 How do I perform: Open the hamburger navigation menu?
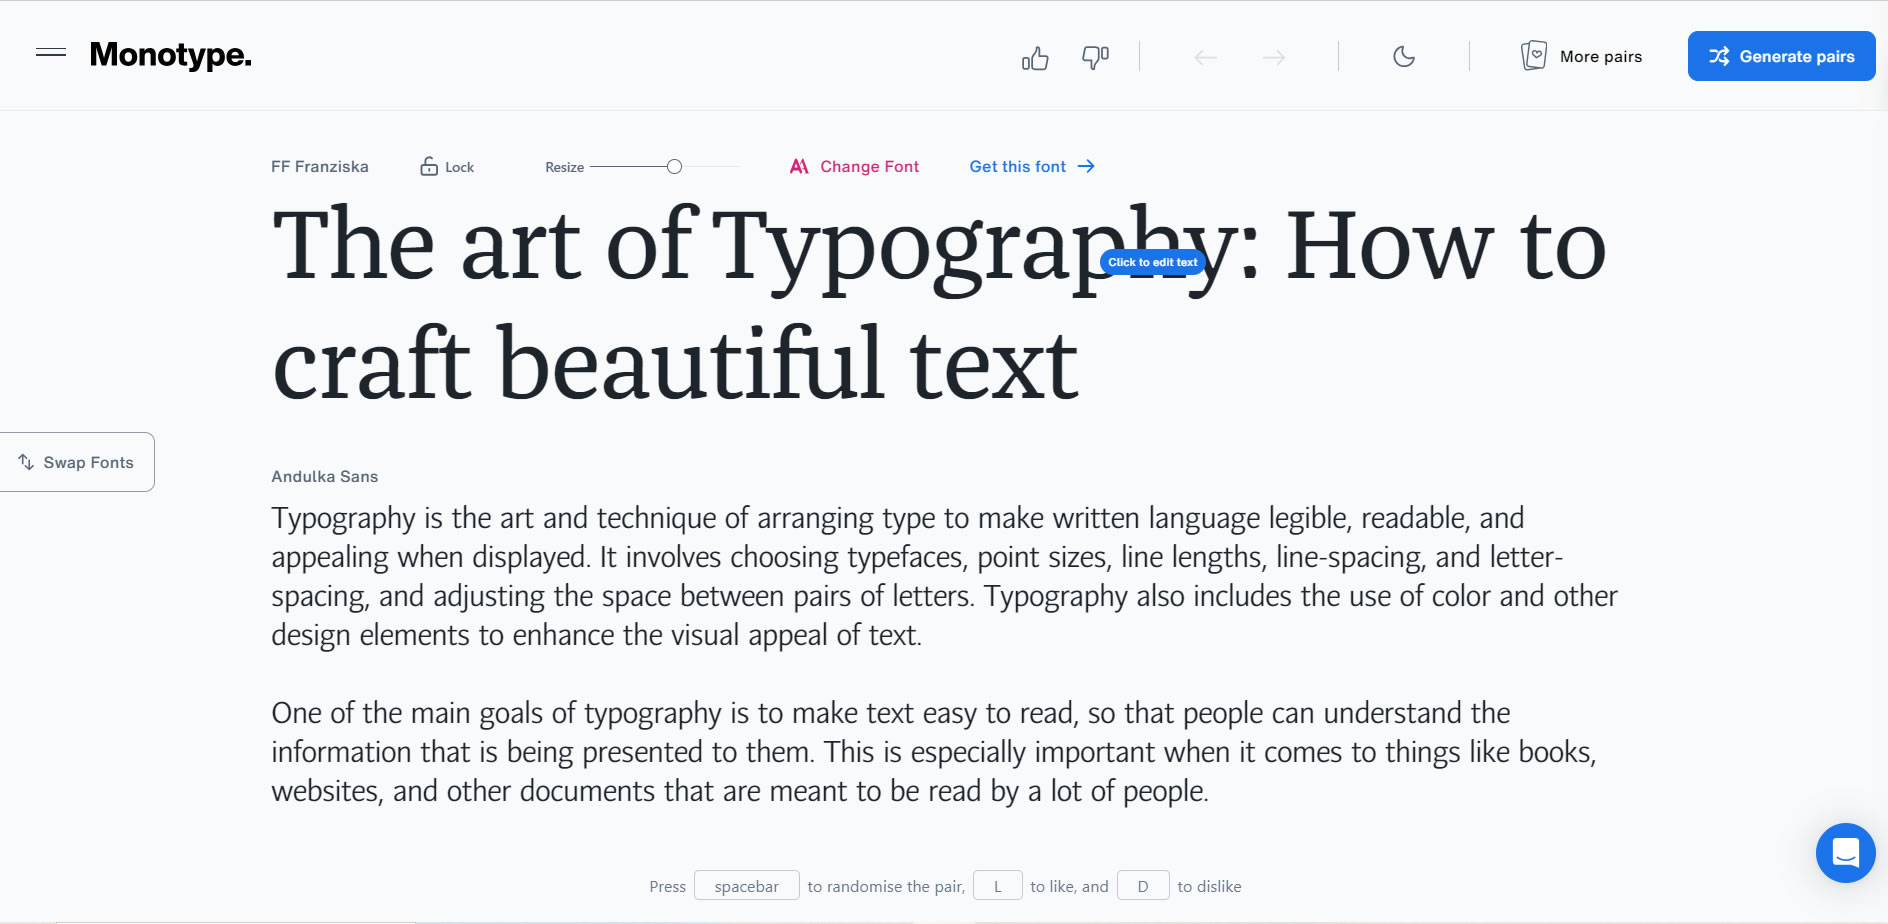(x=52, y=53)
